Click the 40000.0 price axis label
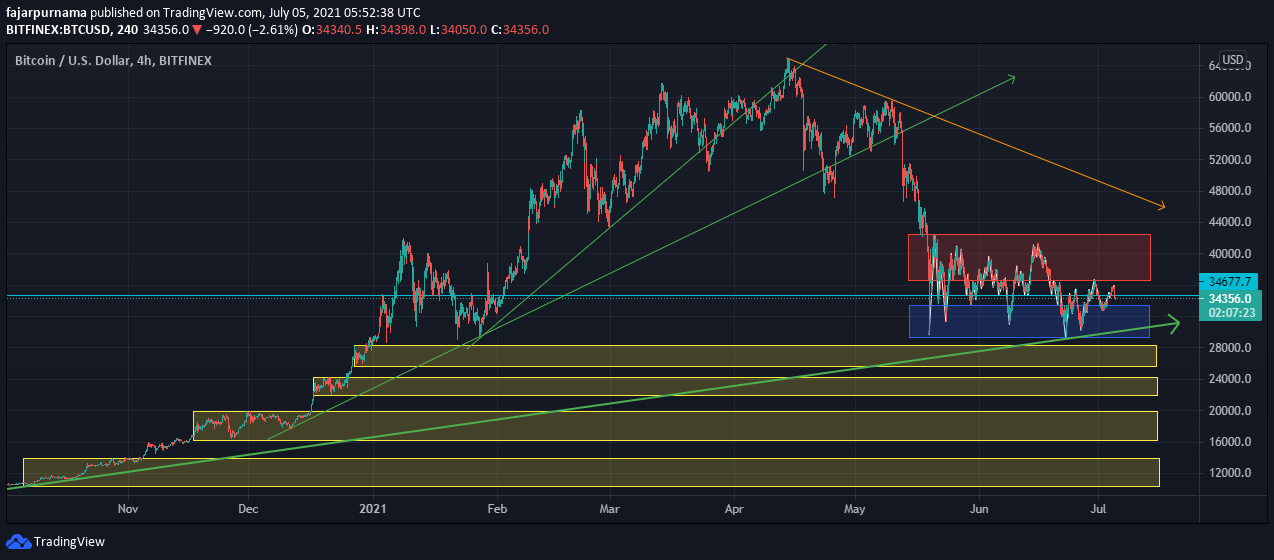 click(1230, 254)
